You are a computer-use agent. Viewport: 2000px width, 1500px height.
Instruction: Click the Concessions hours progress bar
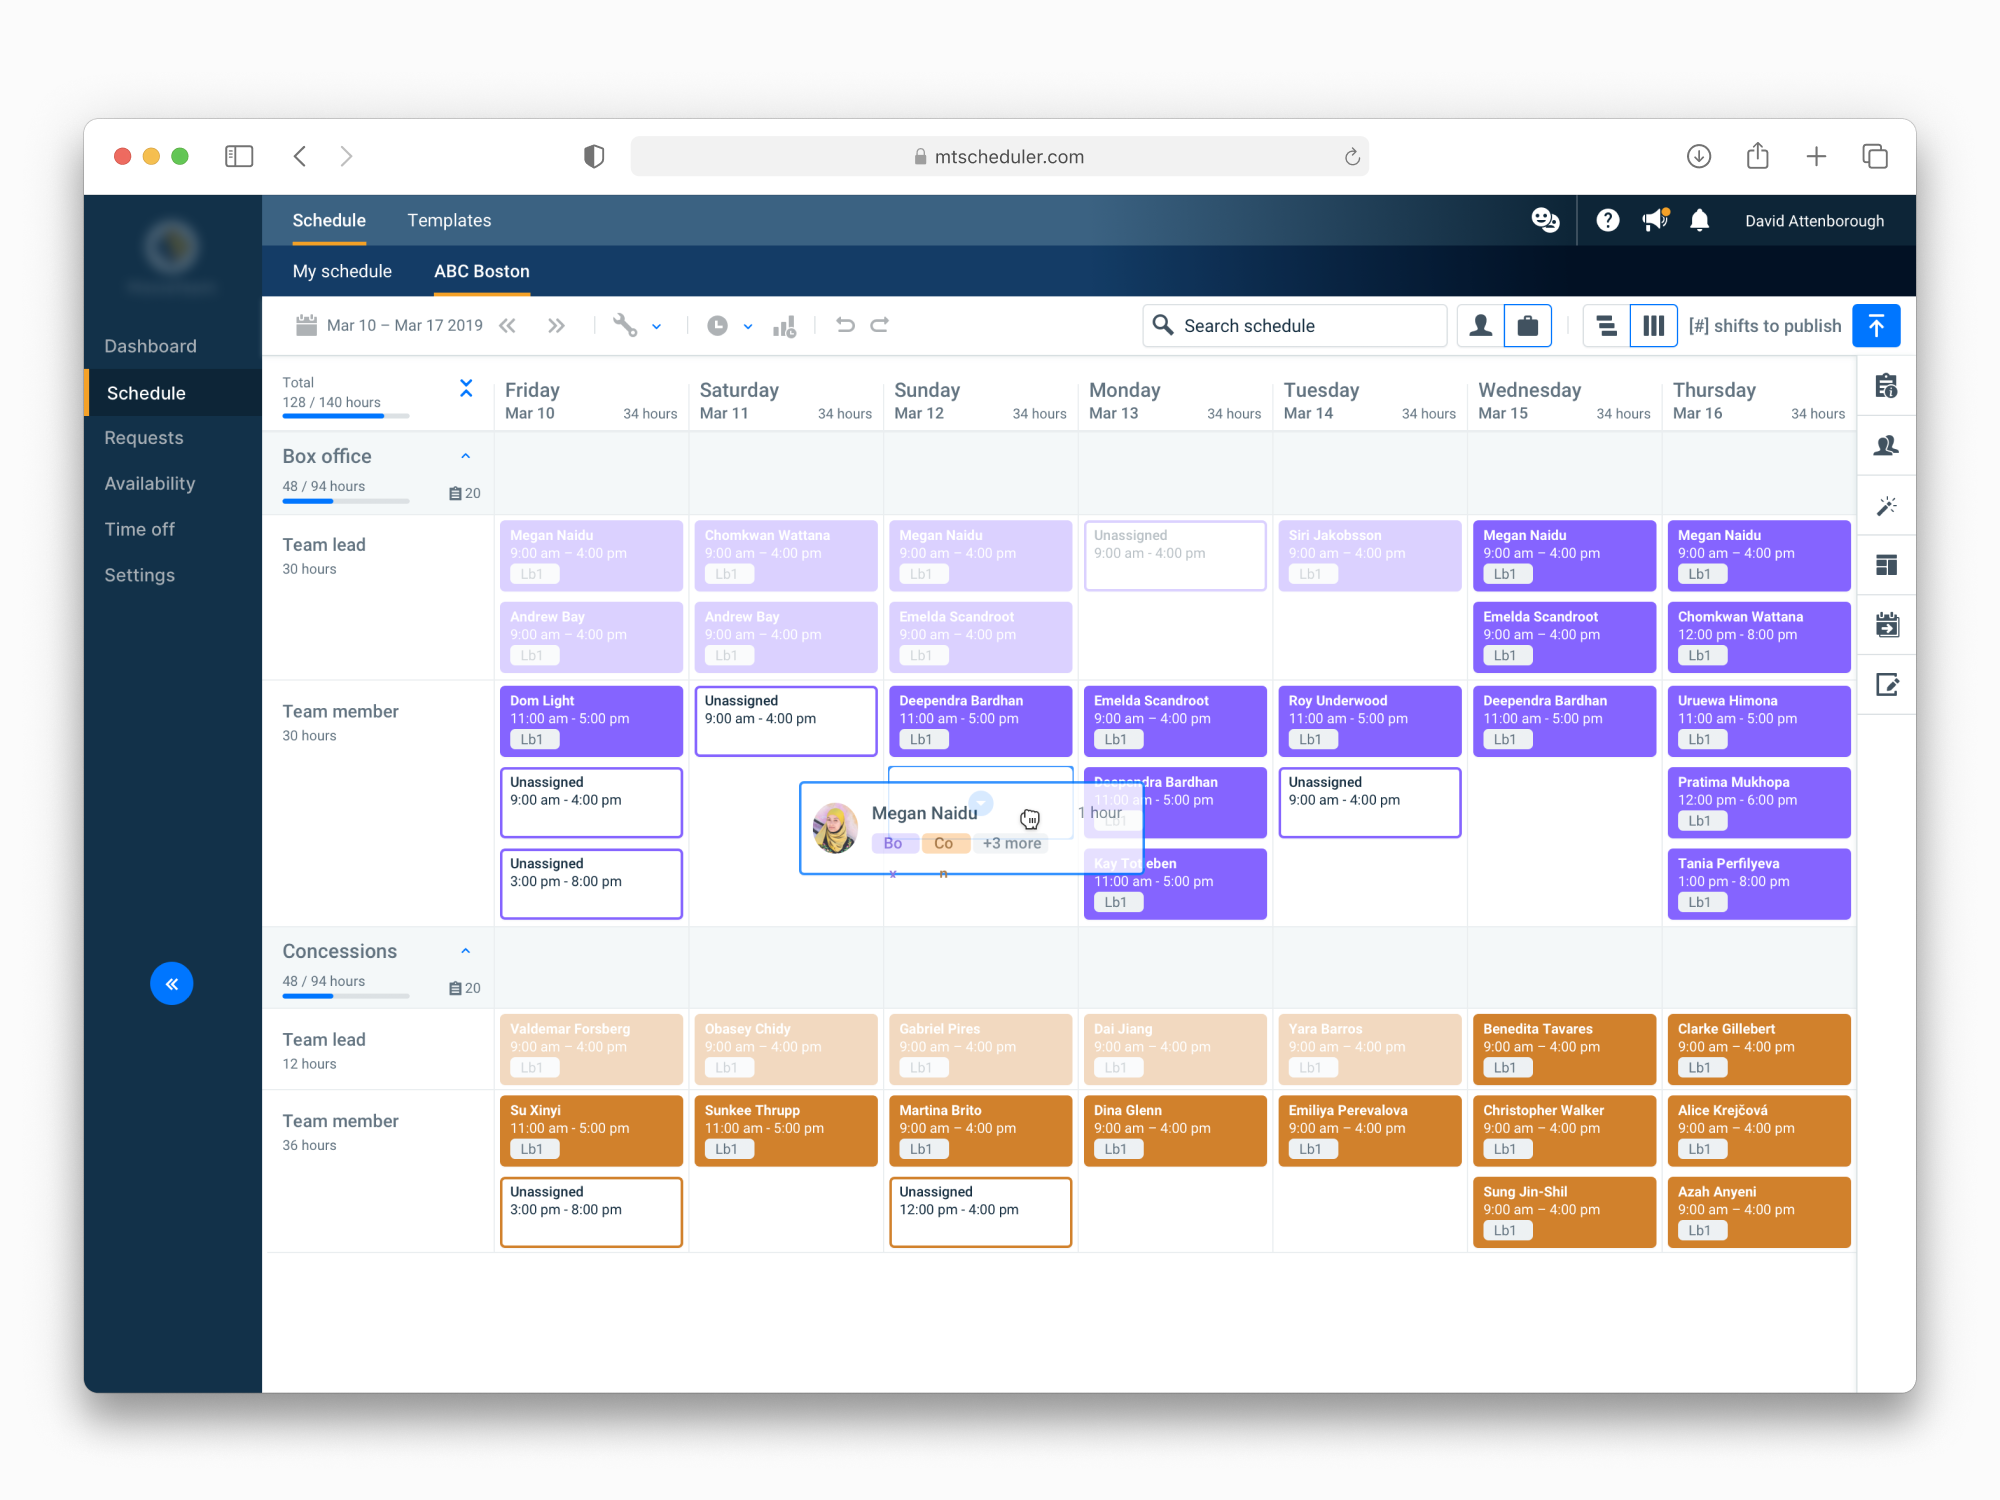[x=346, y=996]
